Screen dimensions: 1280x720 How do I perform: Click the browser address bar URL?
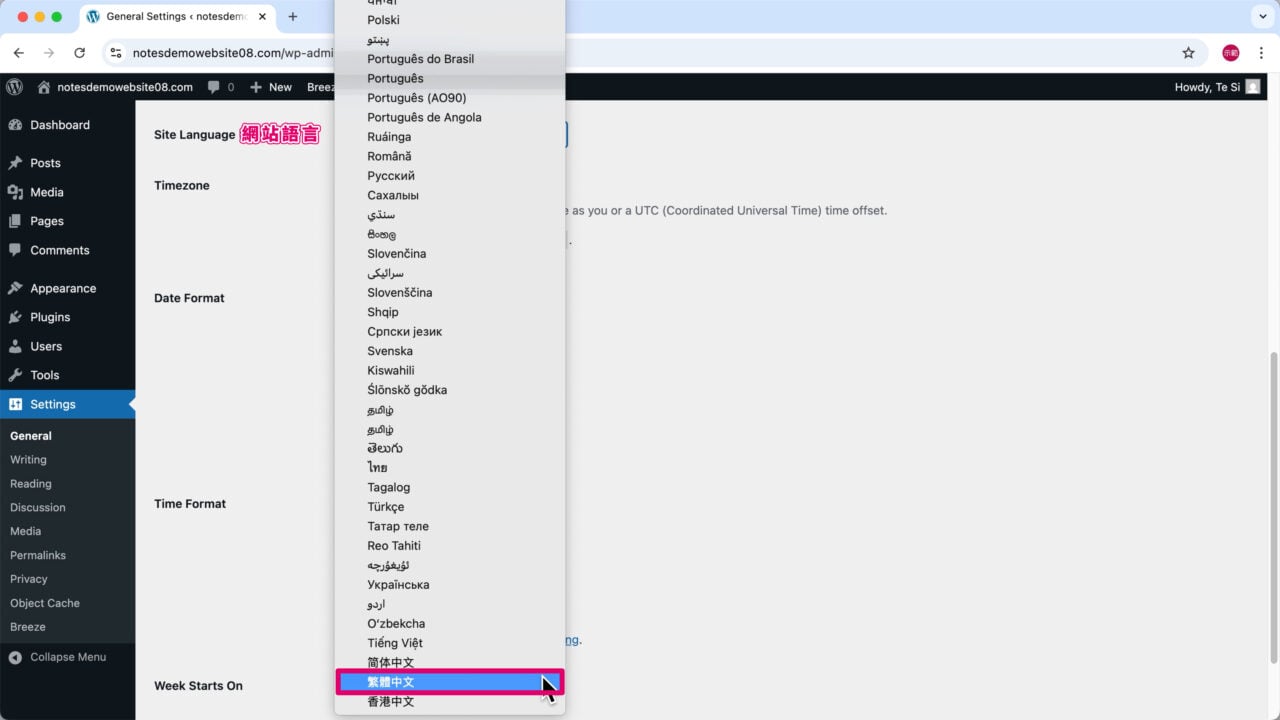click(230, 53)
